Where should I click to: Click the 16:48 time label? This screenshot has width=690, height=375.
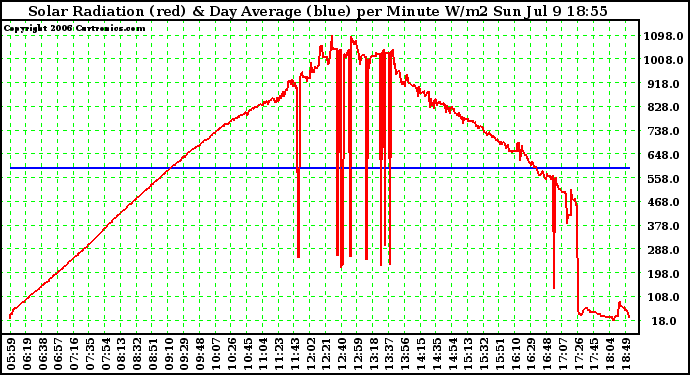[x=547, y=354]
